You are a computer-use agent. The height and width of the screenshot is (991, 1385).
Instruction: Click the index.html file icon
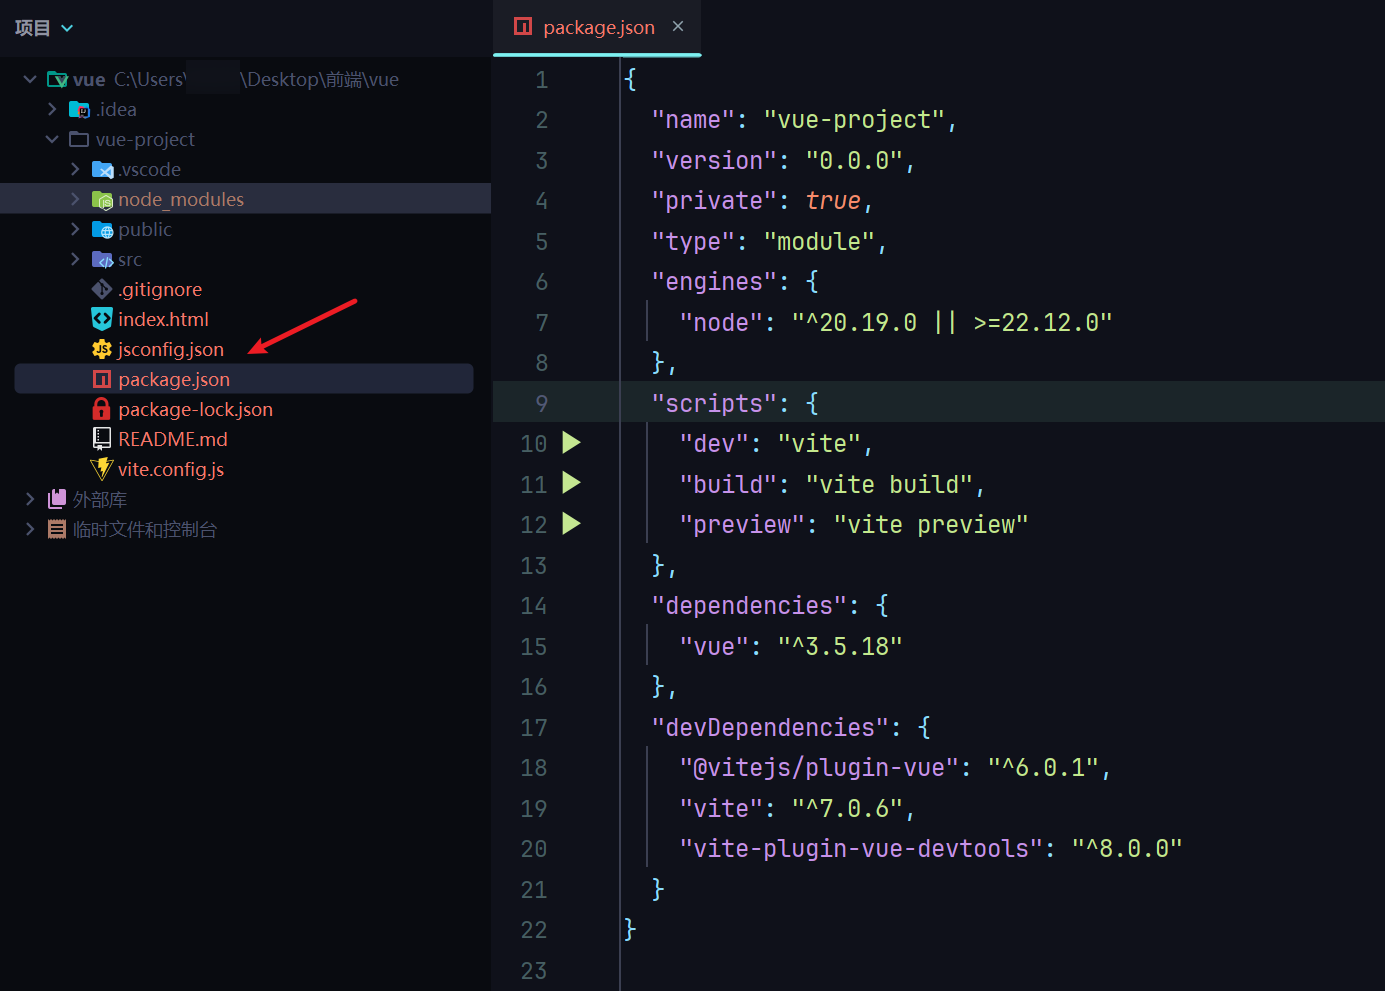tap(102, 319)
